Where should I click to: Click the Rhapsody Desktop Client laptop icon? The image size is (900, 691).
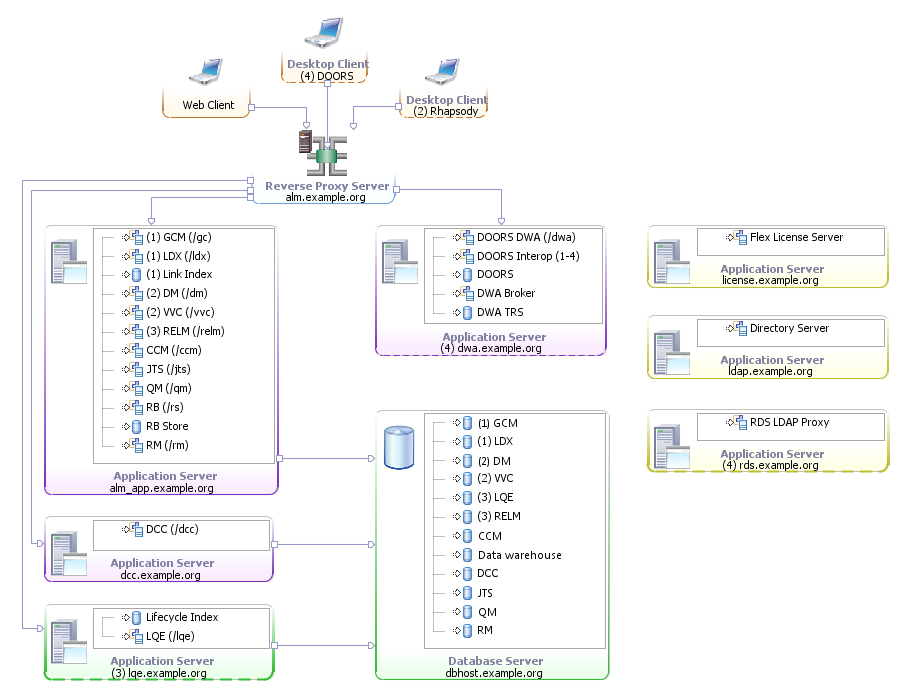pyautogui.click(x=443, y=72)
